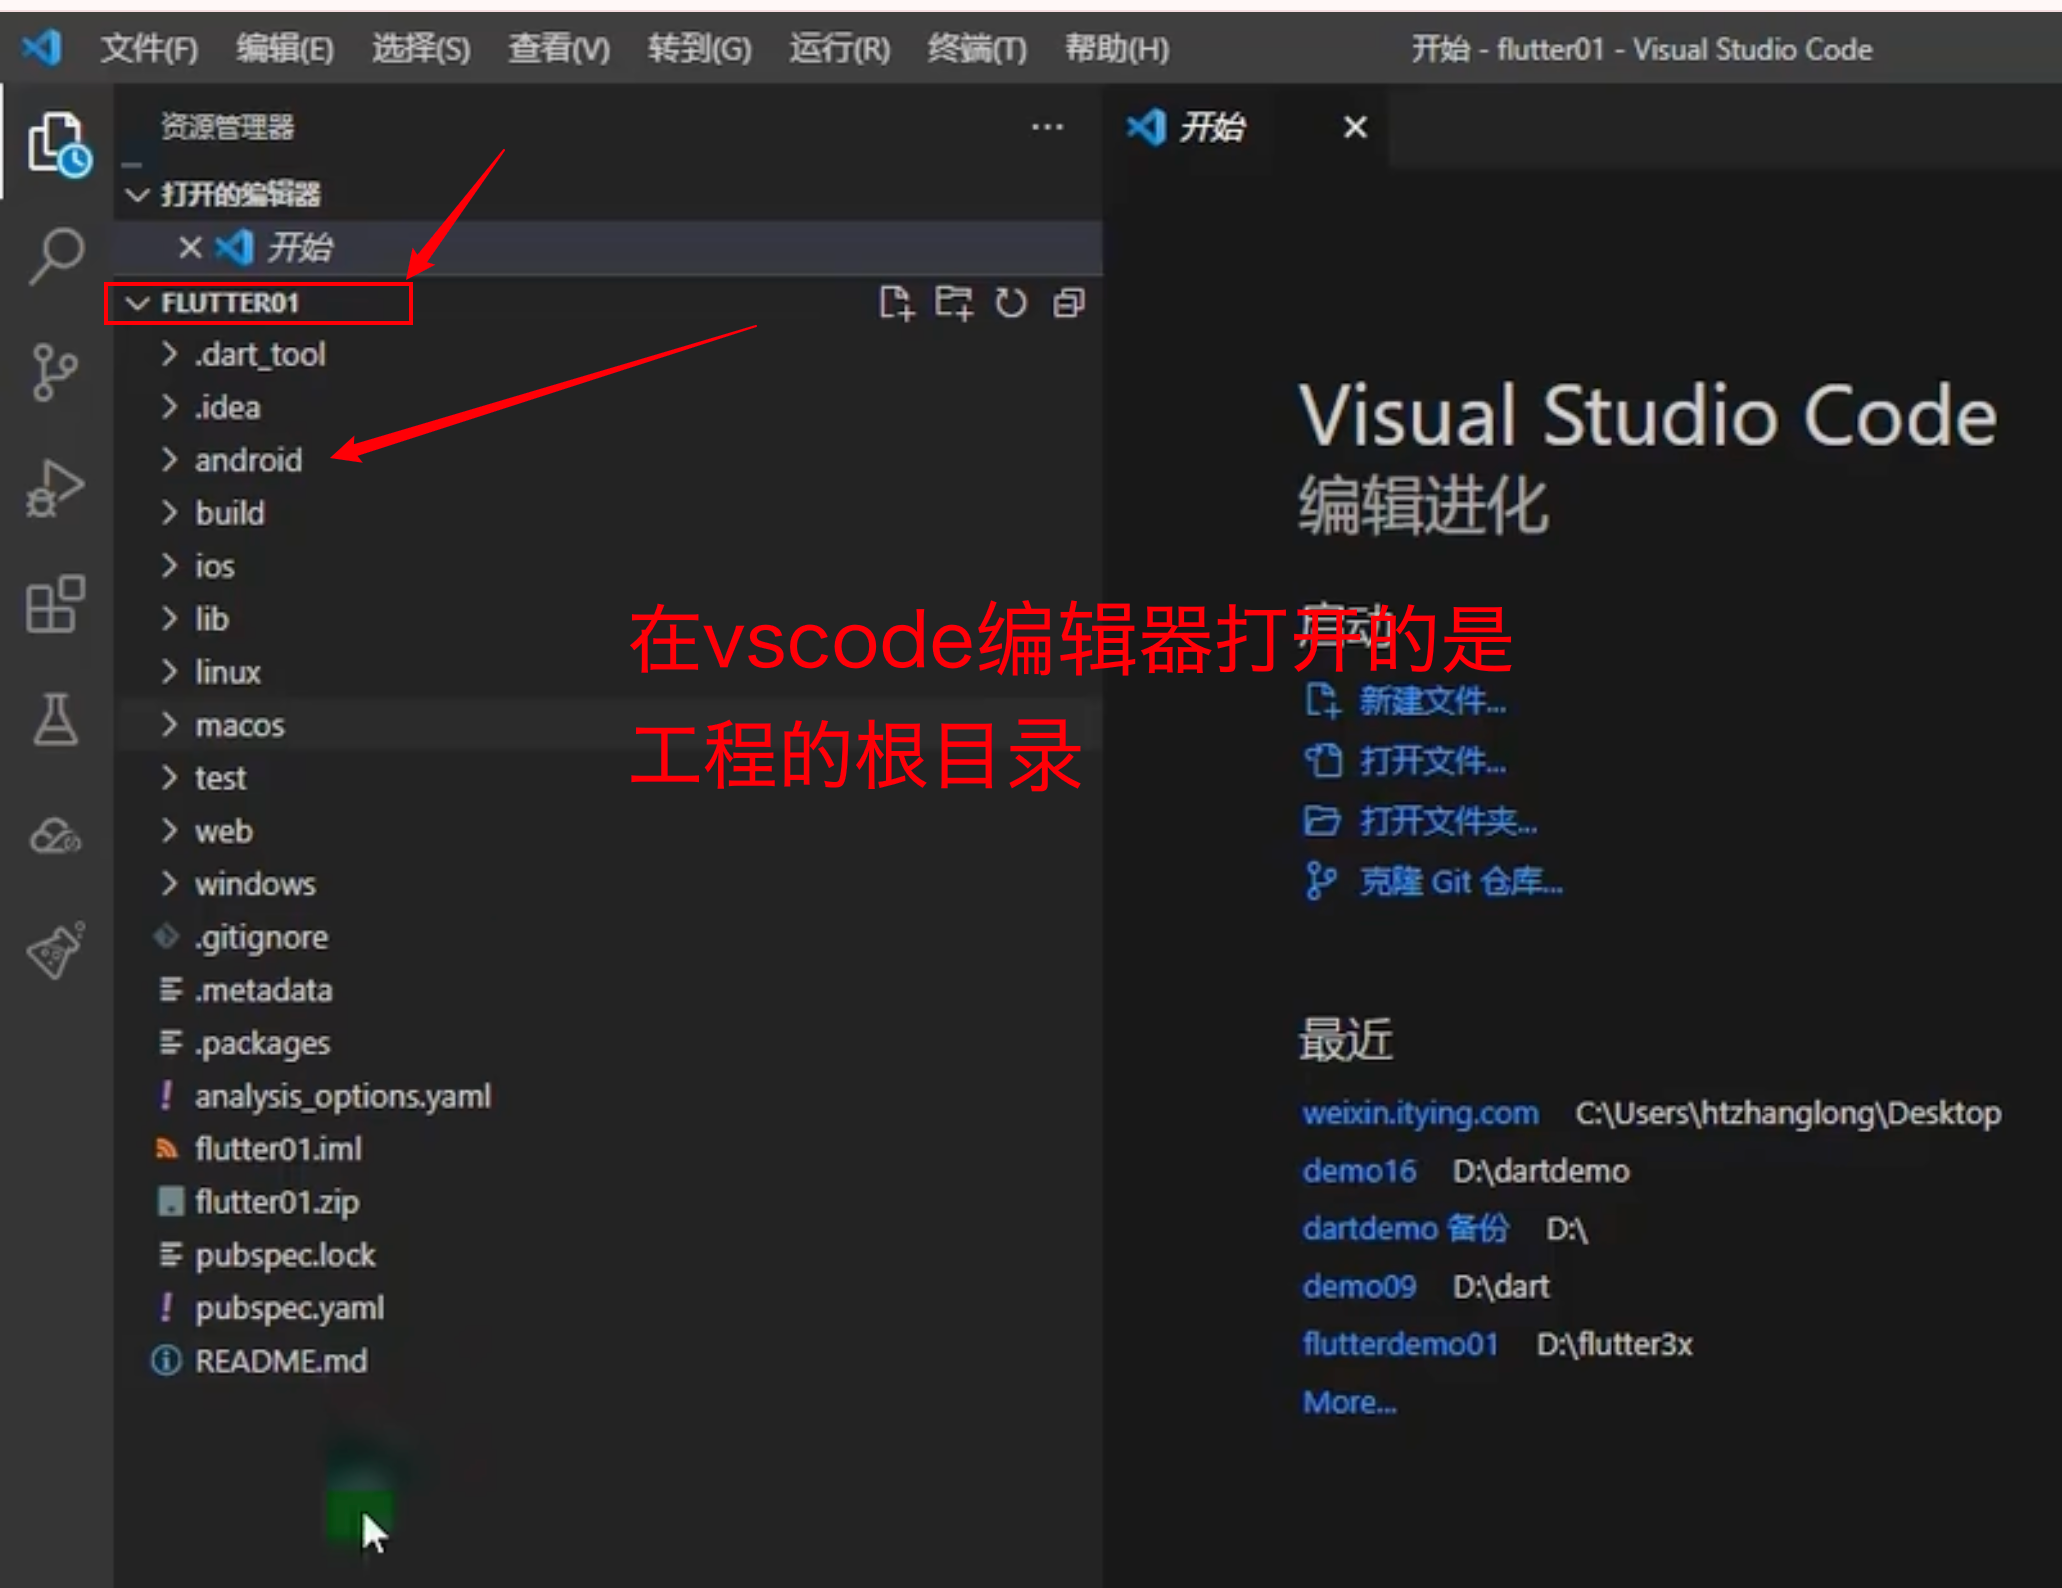Click the 打开文件夹... link

[1448, 821]
